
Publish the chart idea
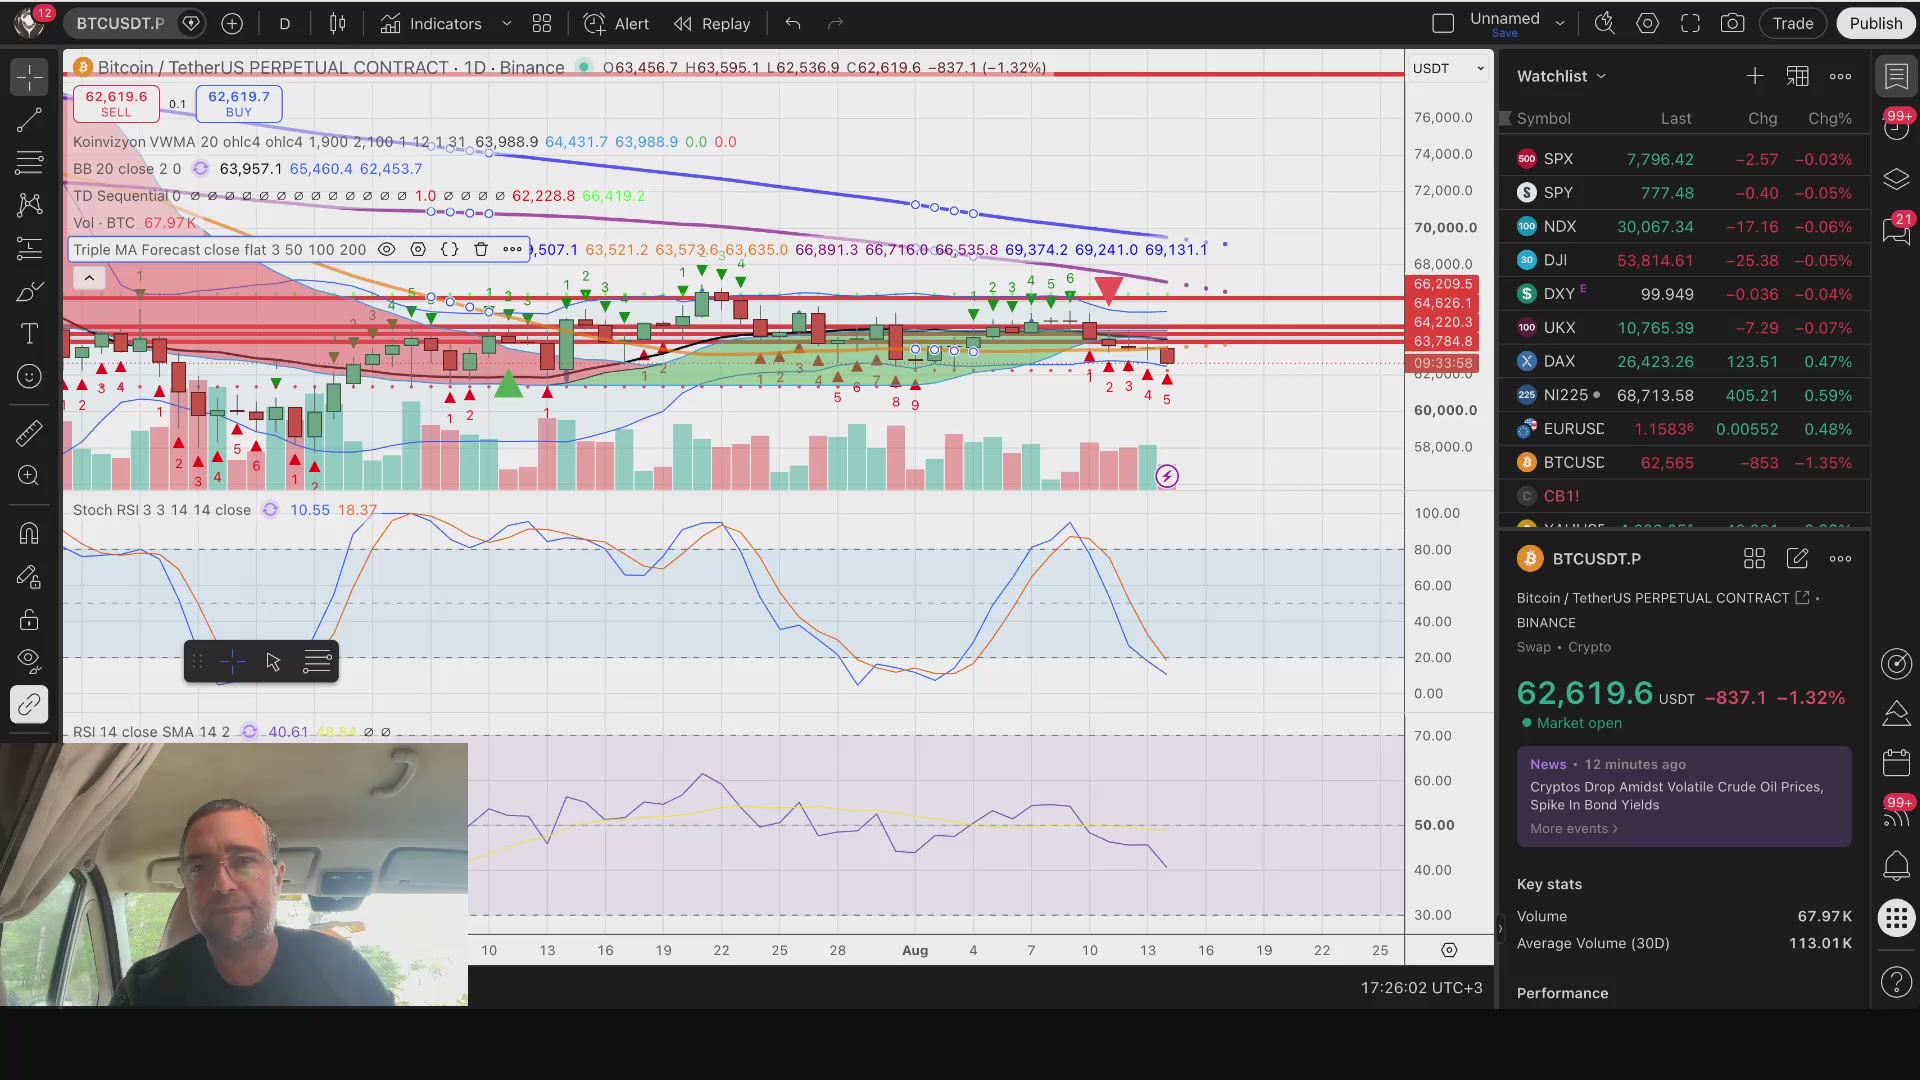(x=1876, y=24)
